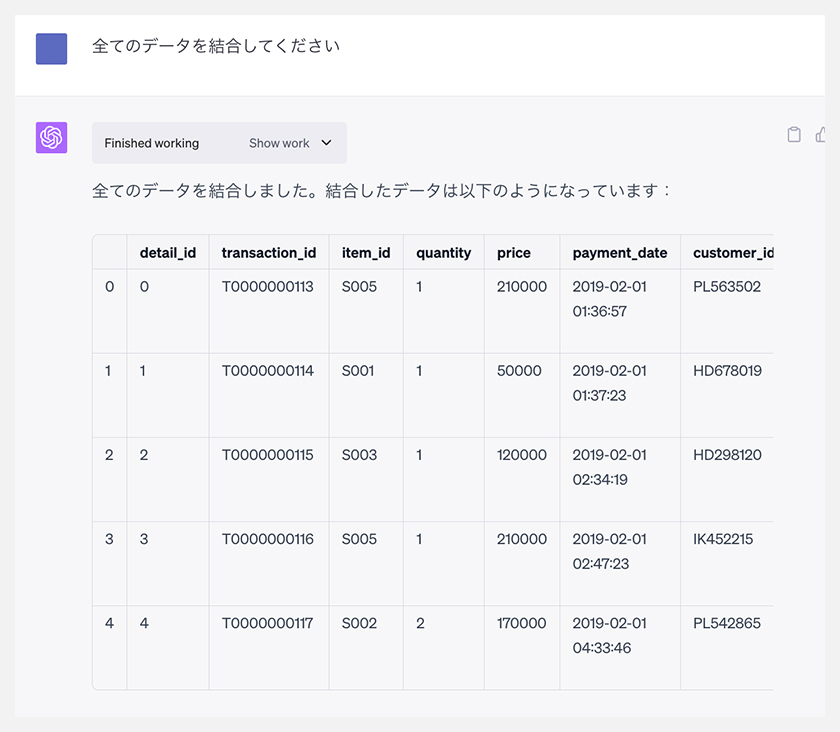840x732 pixels.
Task: Click the quantity column header
Action: pos(444,252)
